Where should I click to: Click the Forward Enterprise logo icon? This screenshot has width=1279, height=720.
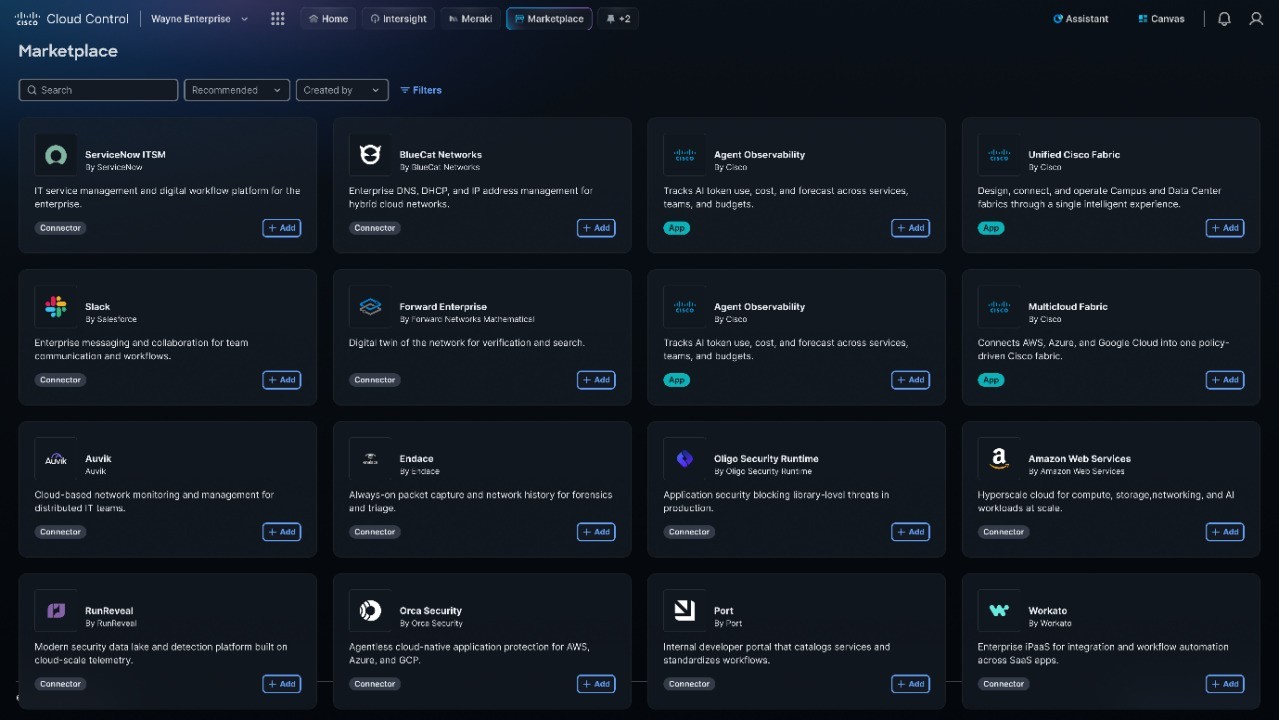click(x=370, y=307)
